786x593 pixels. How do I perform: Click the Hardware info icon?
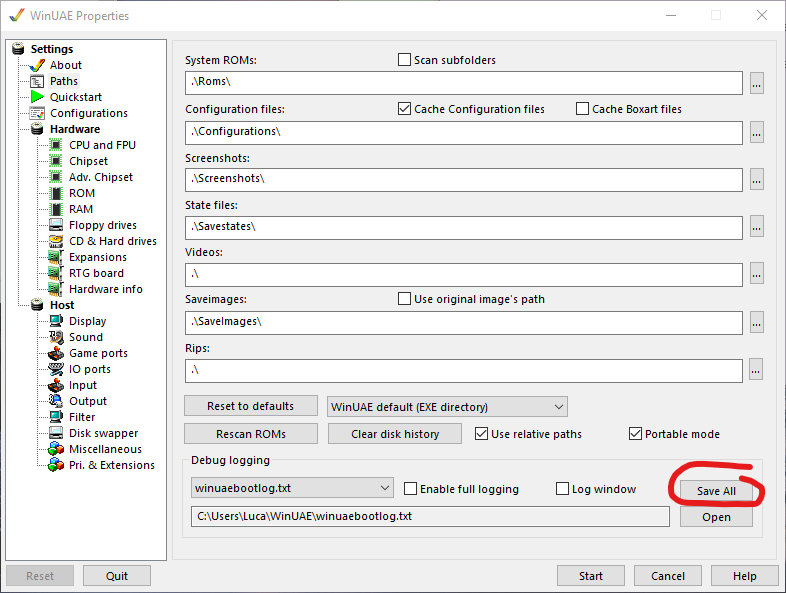tap(56, 289)
